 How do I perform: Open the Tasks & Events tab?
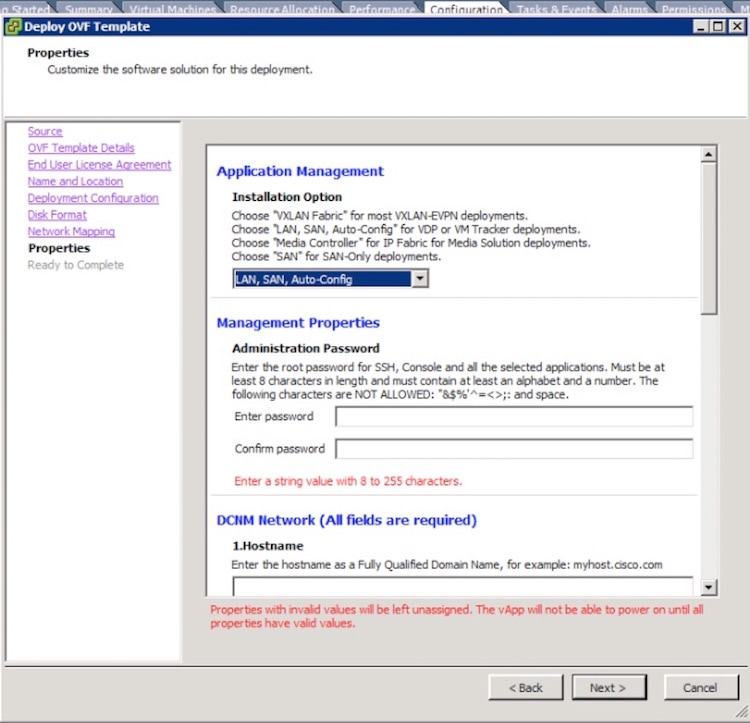(556, 9)
